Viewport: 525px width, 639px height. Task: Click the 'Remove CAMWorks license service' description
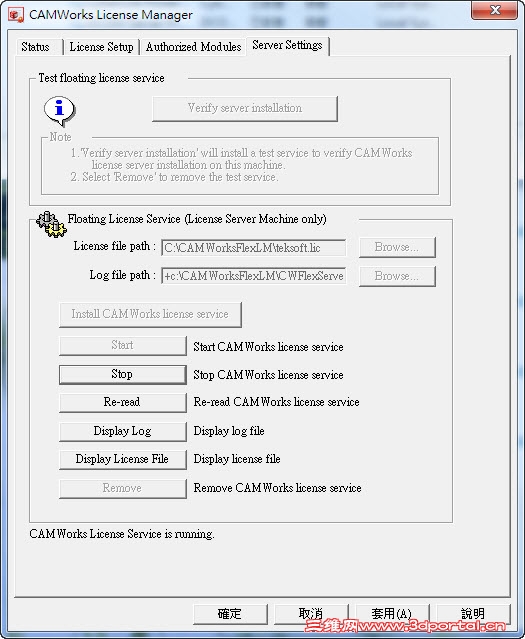coord(278,488)
